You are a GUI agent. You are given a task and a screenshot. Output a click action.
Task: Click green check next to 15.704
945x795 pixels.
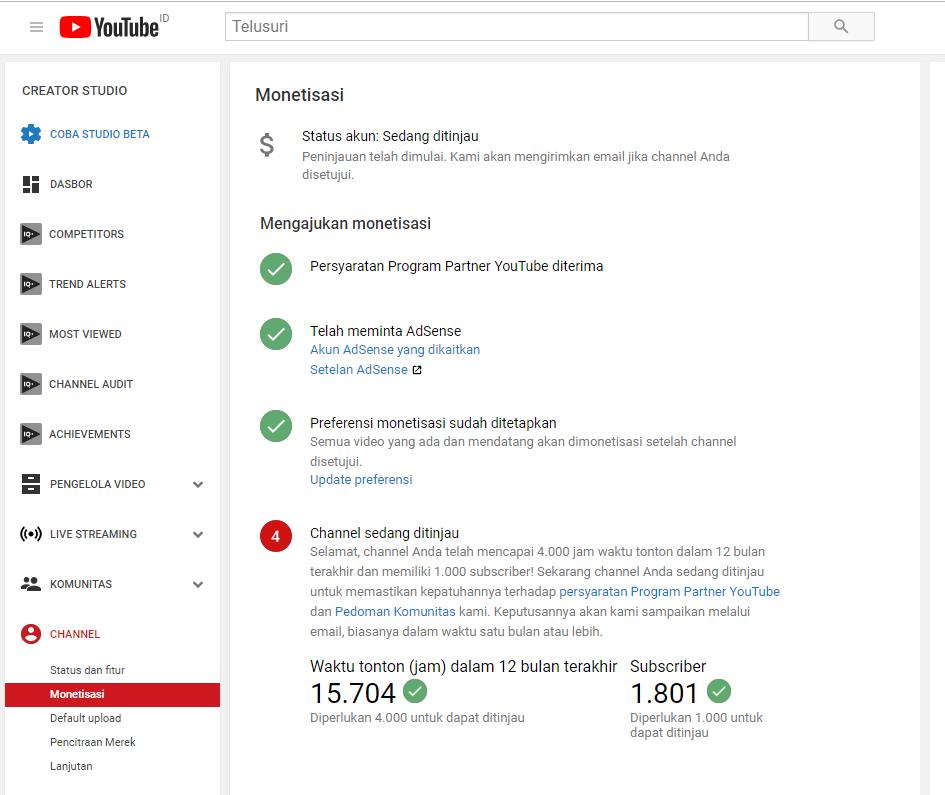pyautogui.click(x=415, y=691)
